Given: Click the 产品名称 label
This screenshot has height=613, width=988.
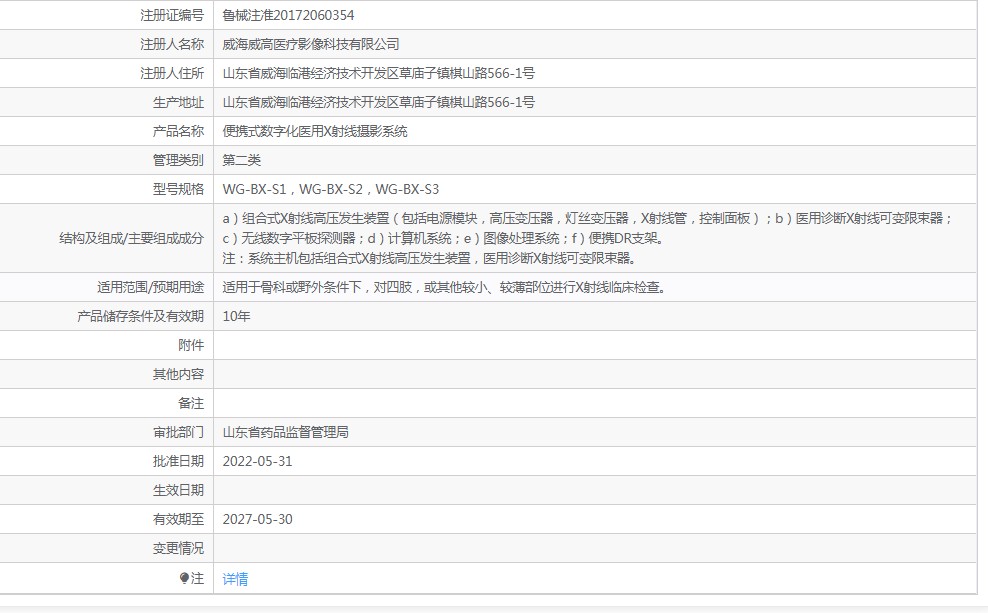Looking at the screenshot, I should 178,131.
